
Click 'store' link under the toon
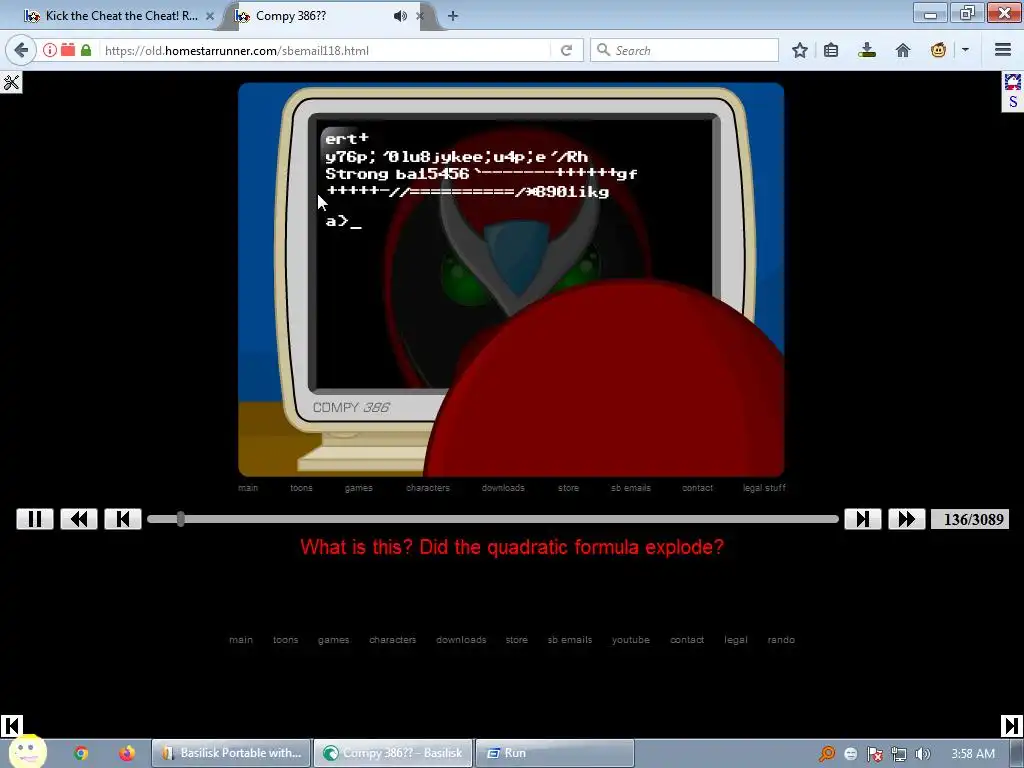click(x=568, y=488)
